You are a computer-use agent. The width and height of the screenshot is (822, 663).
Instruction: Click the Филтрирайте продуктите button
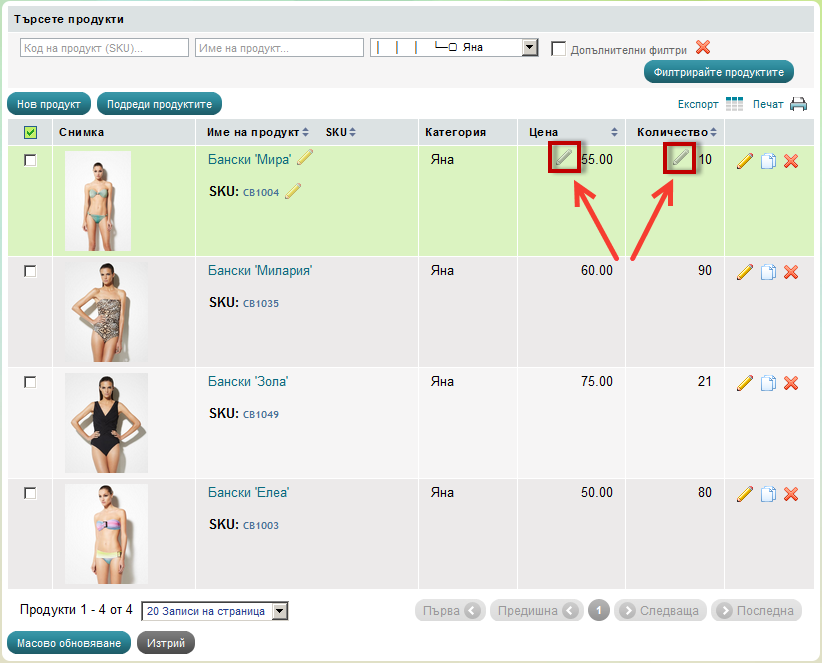[718, 72]
